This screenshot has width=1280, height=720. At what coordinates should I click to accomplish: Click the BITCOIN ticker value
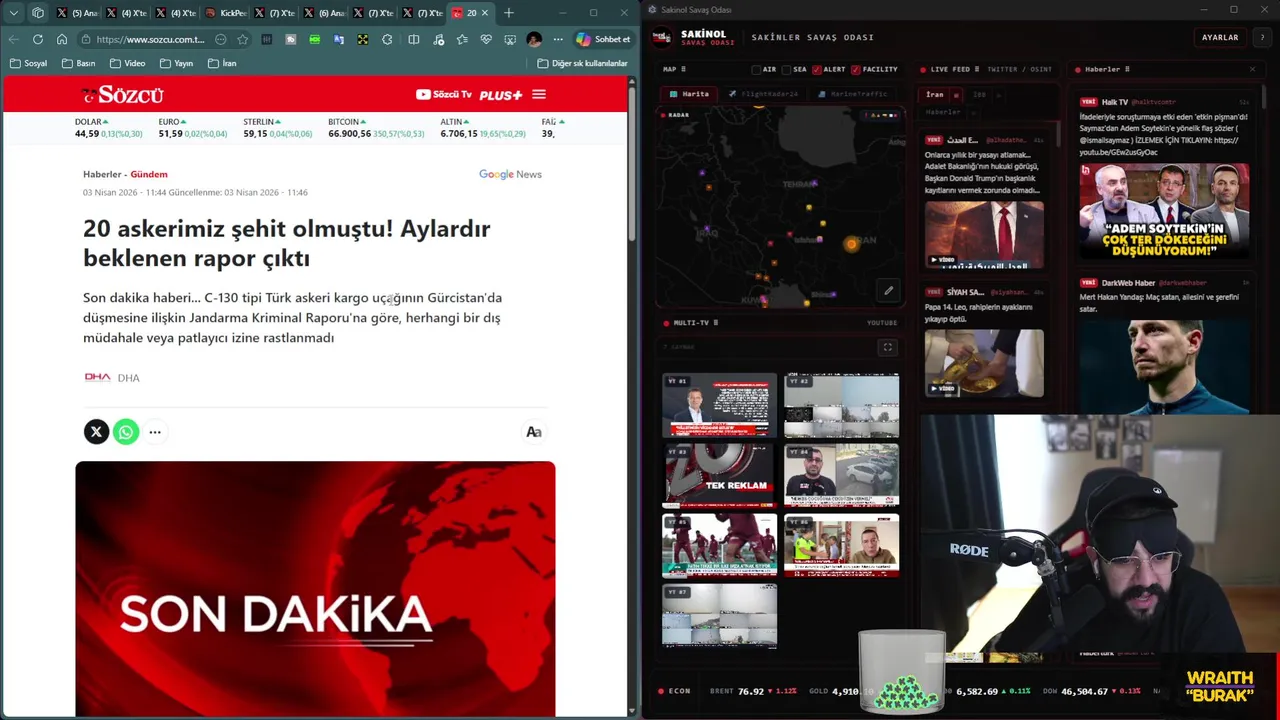click(x=349, y=134)
